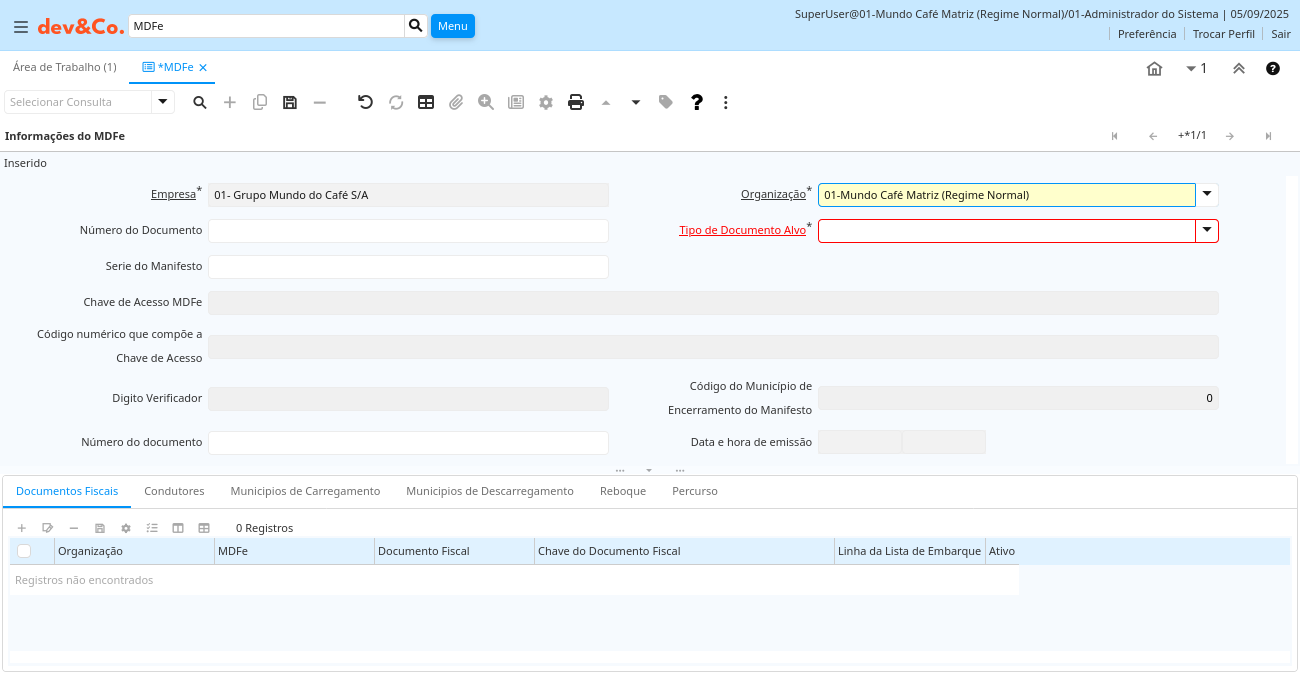The height and width of the screenshot is (674, 1300).
Task: Open the Home icon at top right
Action: [1154, 69]
